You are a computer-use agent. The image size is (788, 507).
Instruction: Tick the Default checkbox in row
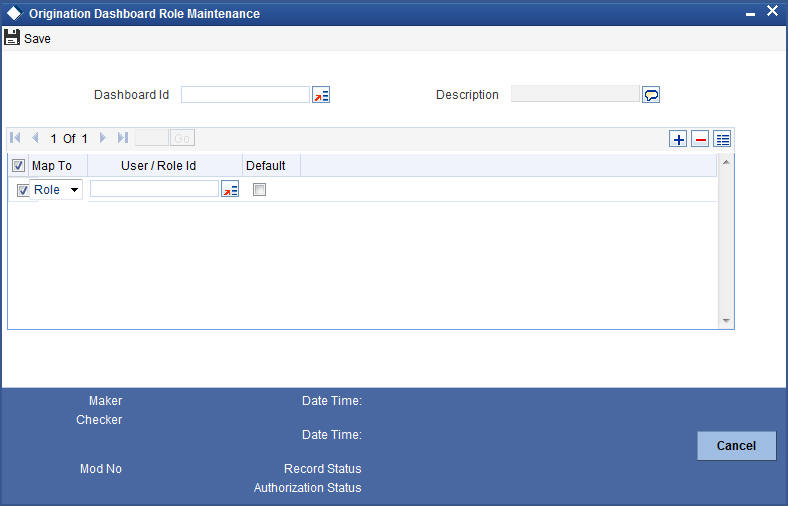pos(259,189)
